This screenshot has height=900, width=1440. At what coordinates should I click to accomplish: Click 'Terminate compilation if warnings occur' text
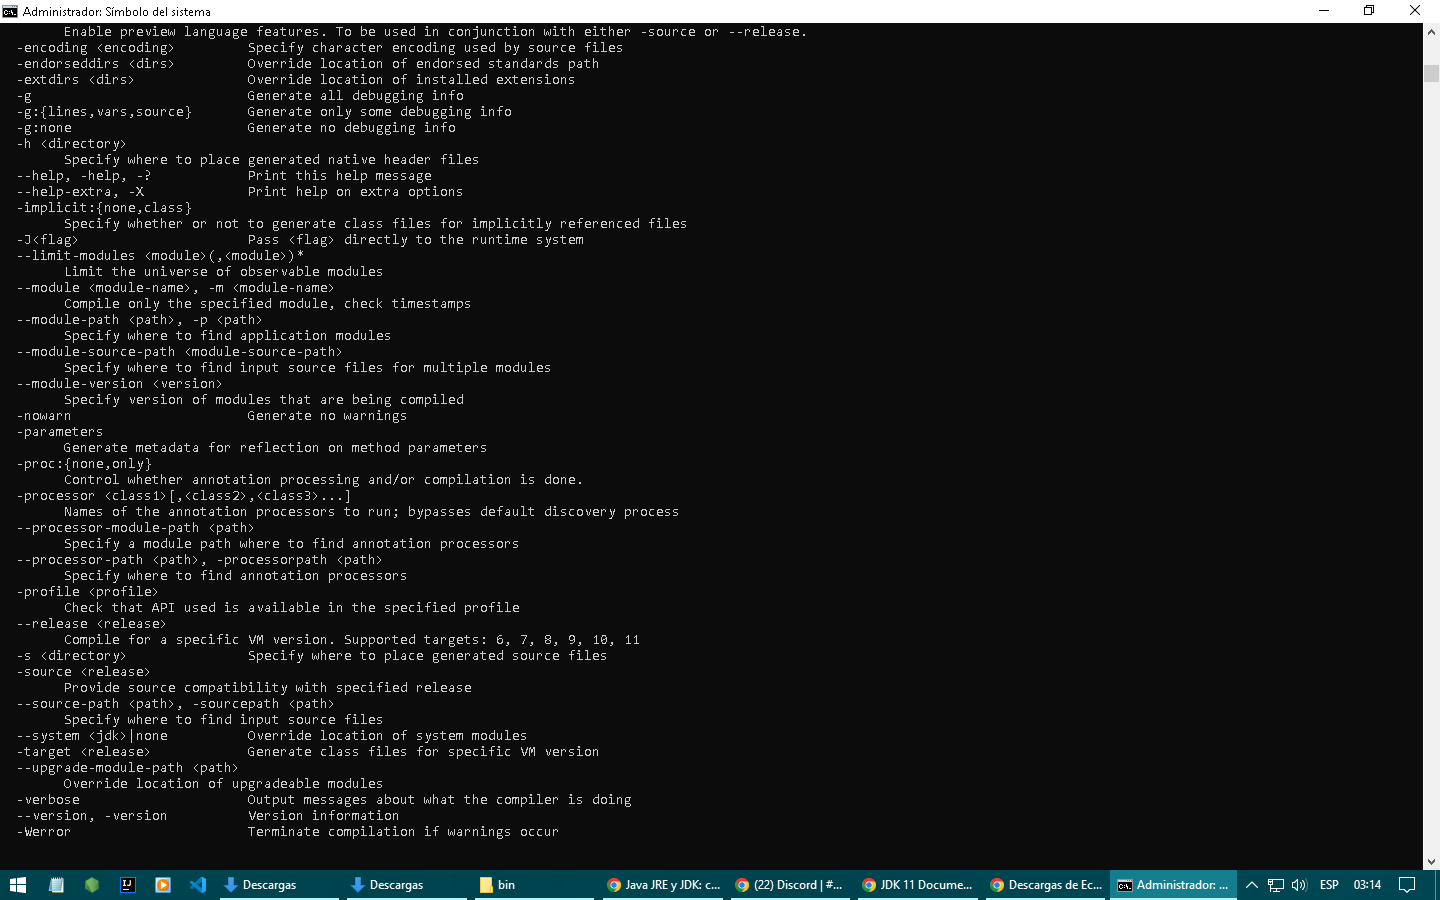point(404,832)
